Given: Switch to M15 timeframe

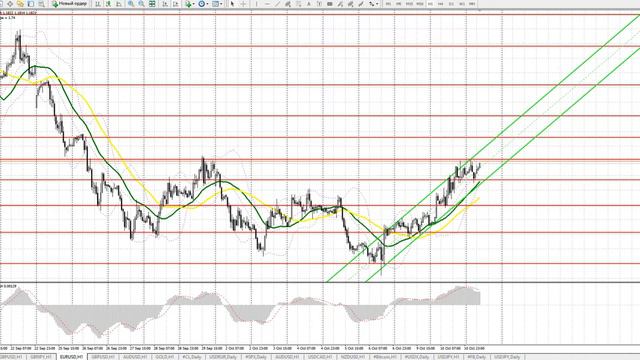Looking at the screenshot, I should click(x=409, y=4).
